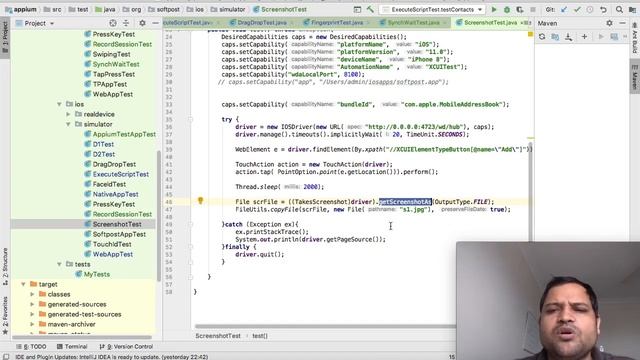Select ScreenshotTest.java editor tab
This screenshot has height=360, width=640.
pyautogui.click(x=490, y=23)
